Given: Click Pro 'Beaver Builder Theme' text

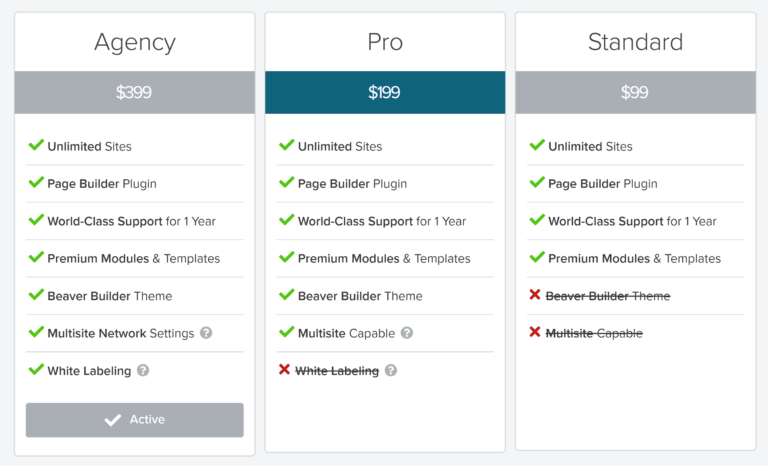Looking at the screenshot, I should pyautogui.click(x=360, y=296).
